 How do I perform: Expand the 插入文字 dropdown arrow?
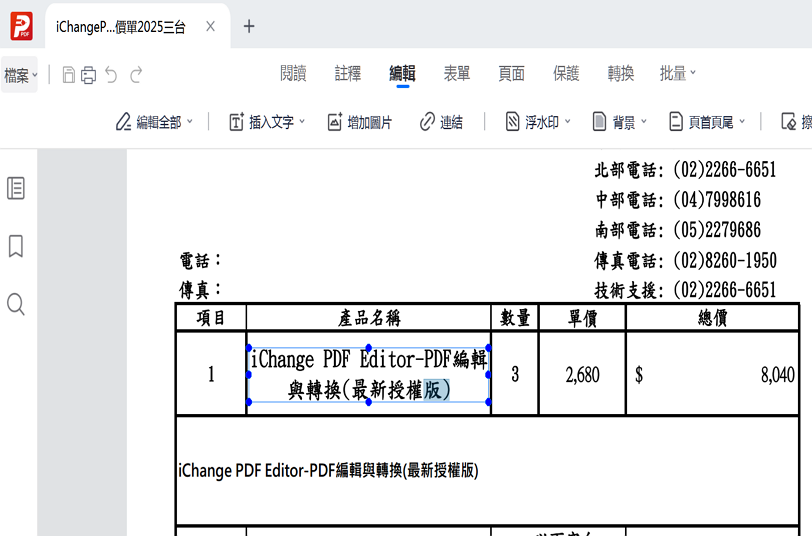[302, 121]
